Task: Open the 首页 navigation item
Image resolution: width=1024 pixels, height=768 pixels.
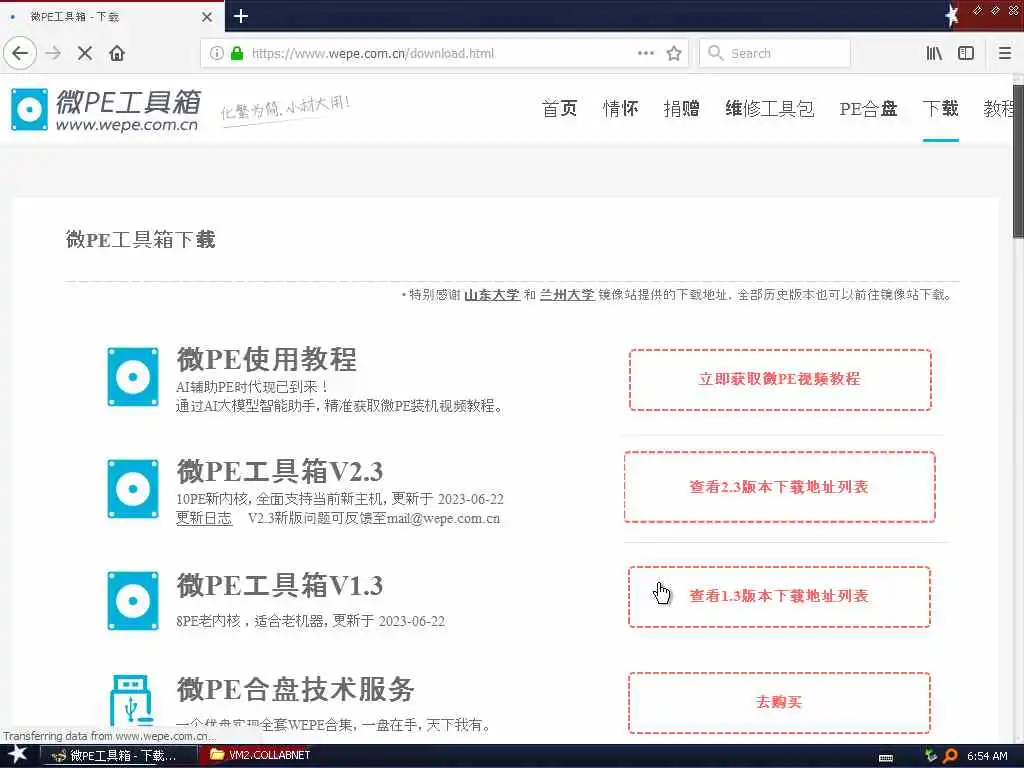Action: (560, 108)
